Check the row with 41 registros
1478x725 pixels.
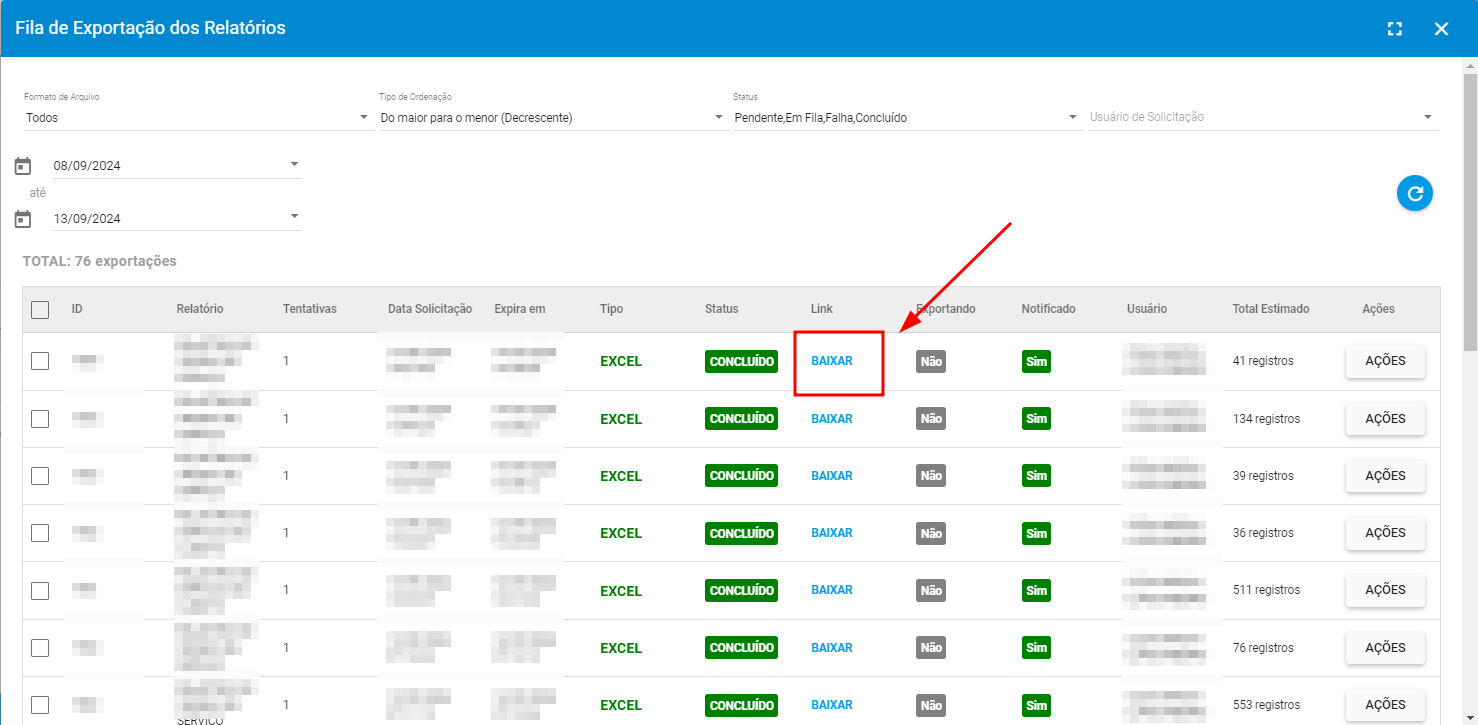tap(40, 361)
